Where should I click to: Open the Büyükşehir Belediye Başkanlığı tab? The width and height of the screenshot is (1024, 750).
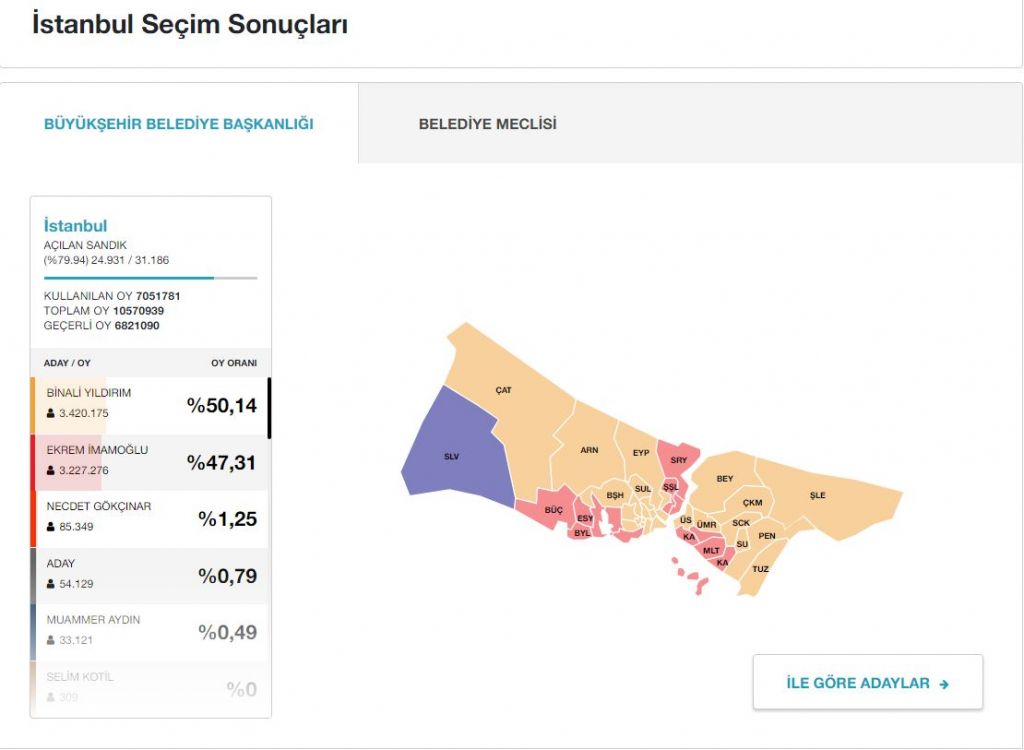(179, 124)
